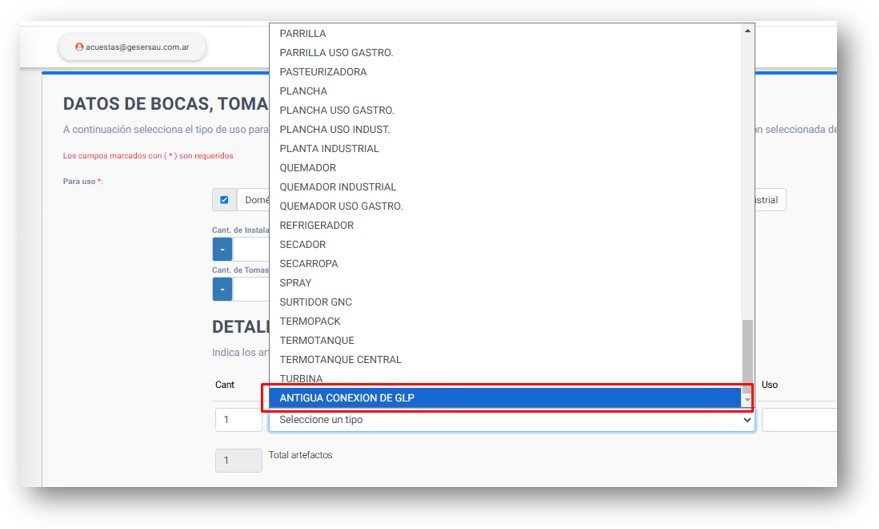Click the user account icon beside acuestas email

click(79, 47)
